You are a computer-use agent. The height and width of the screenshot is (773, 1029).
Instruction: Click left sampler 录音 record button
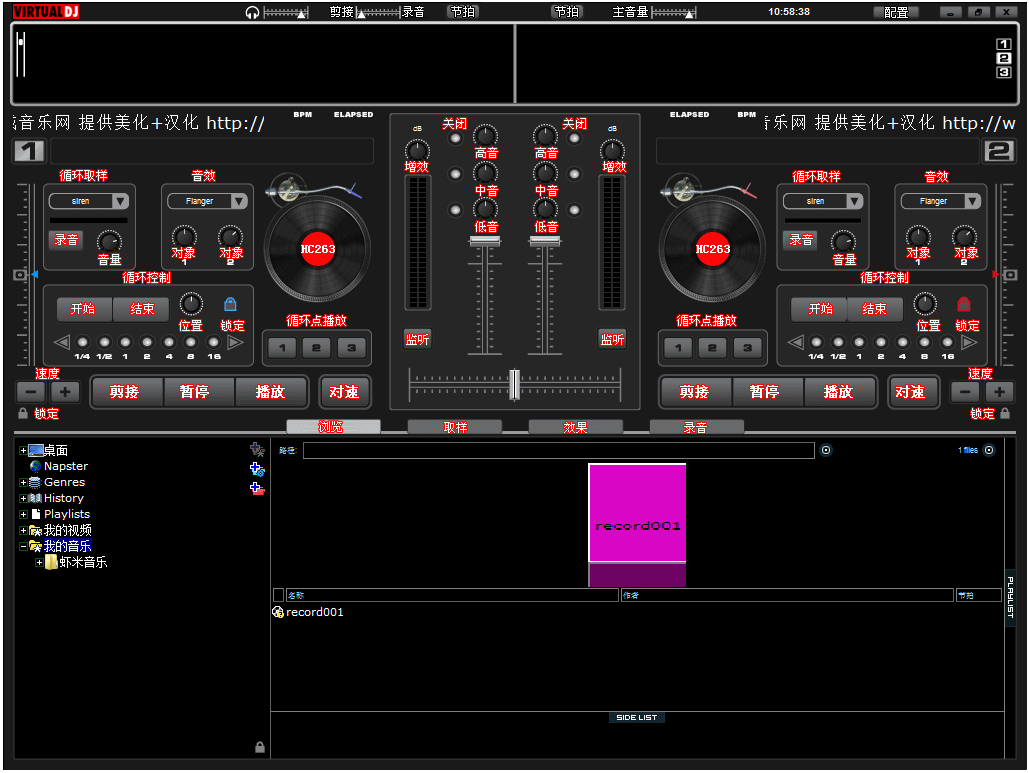click(x=66, y=240)
